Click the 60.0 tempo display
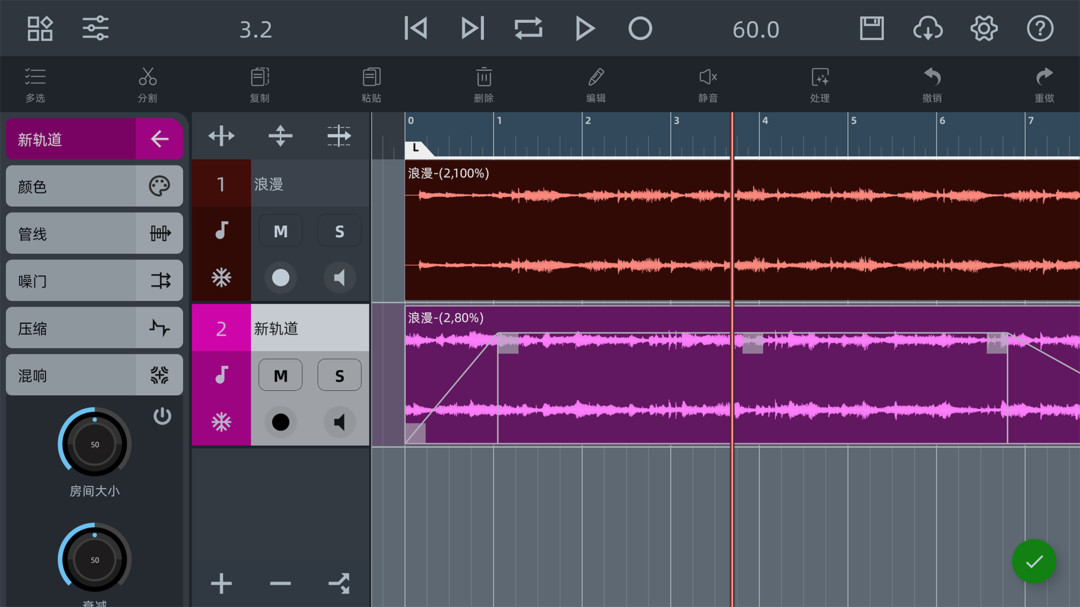 coord(755,30)
